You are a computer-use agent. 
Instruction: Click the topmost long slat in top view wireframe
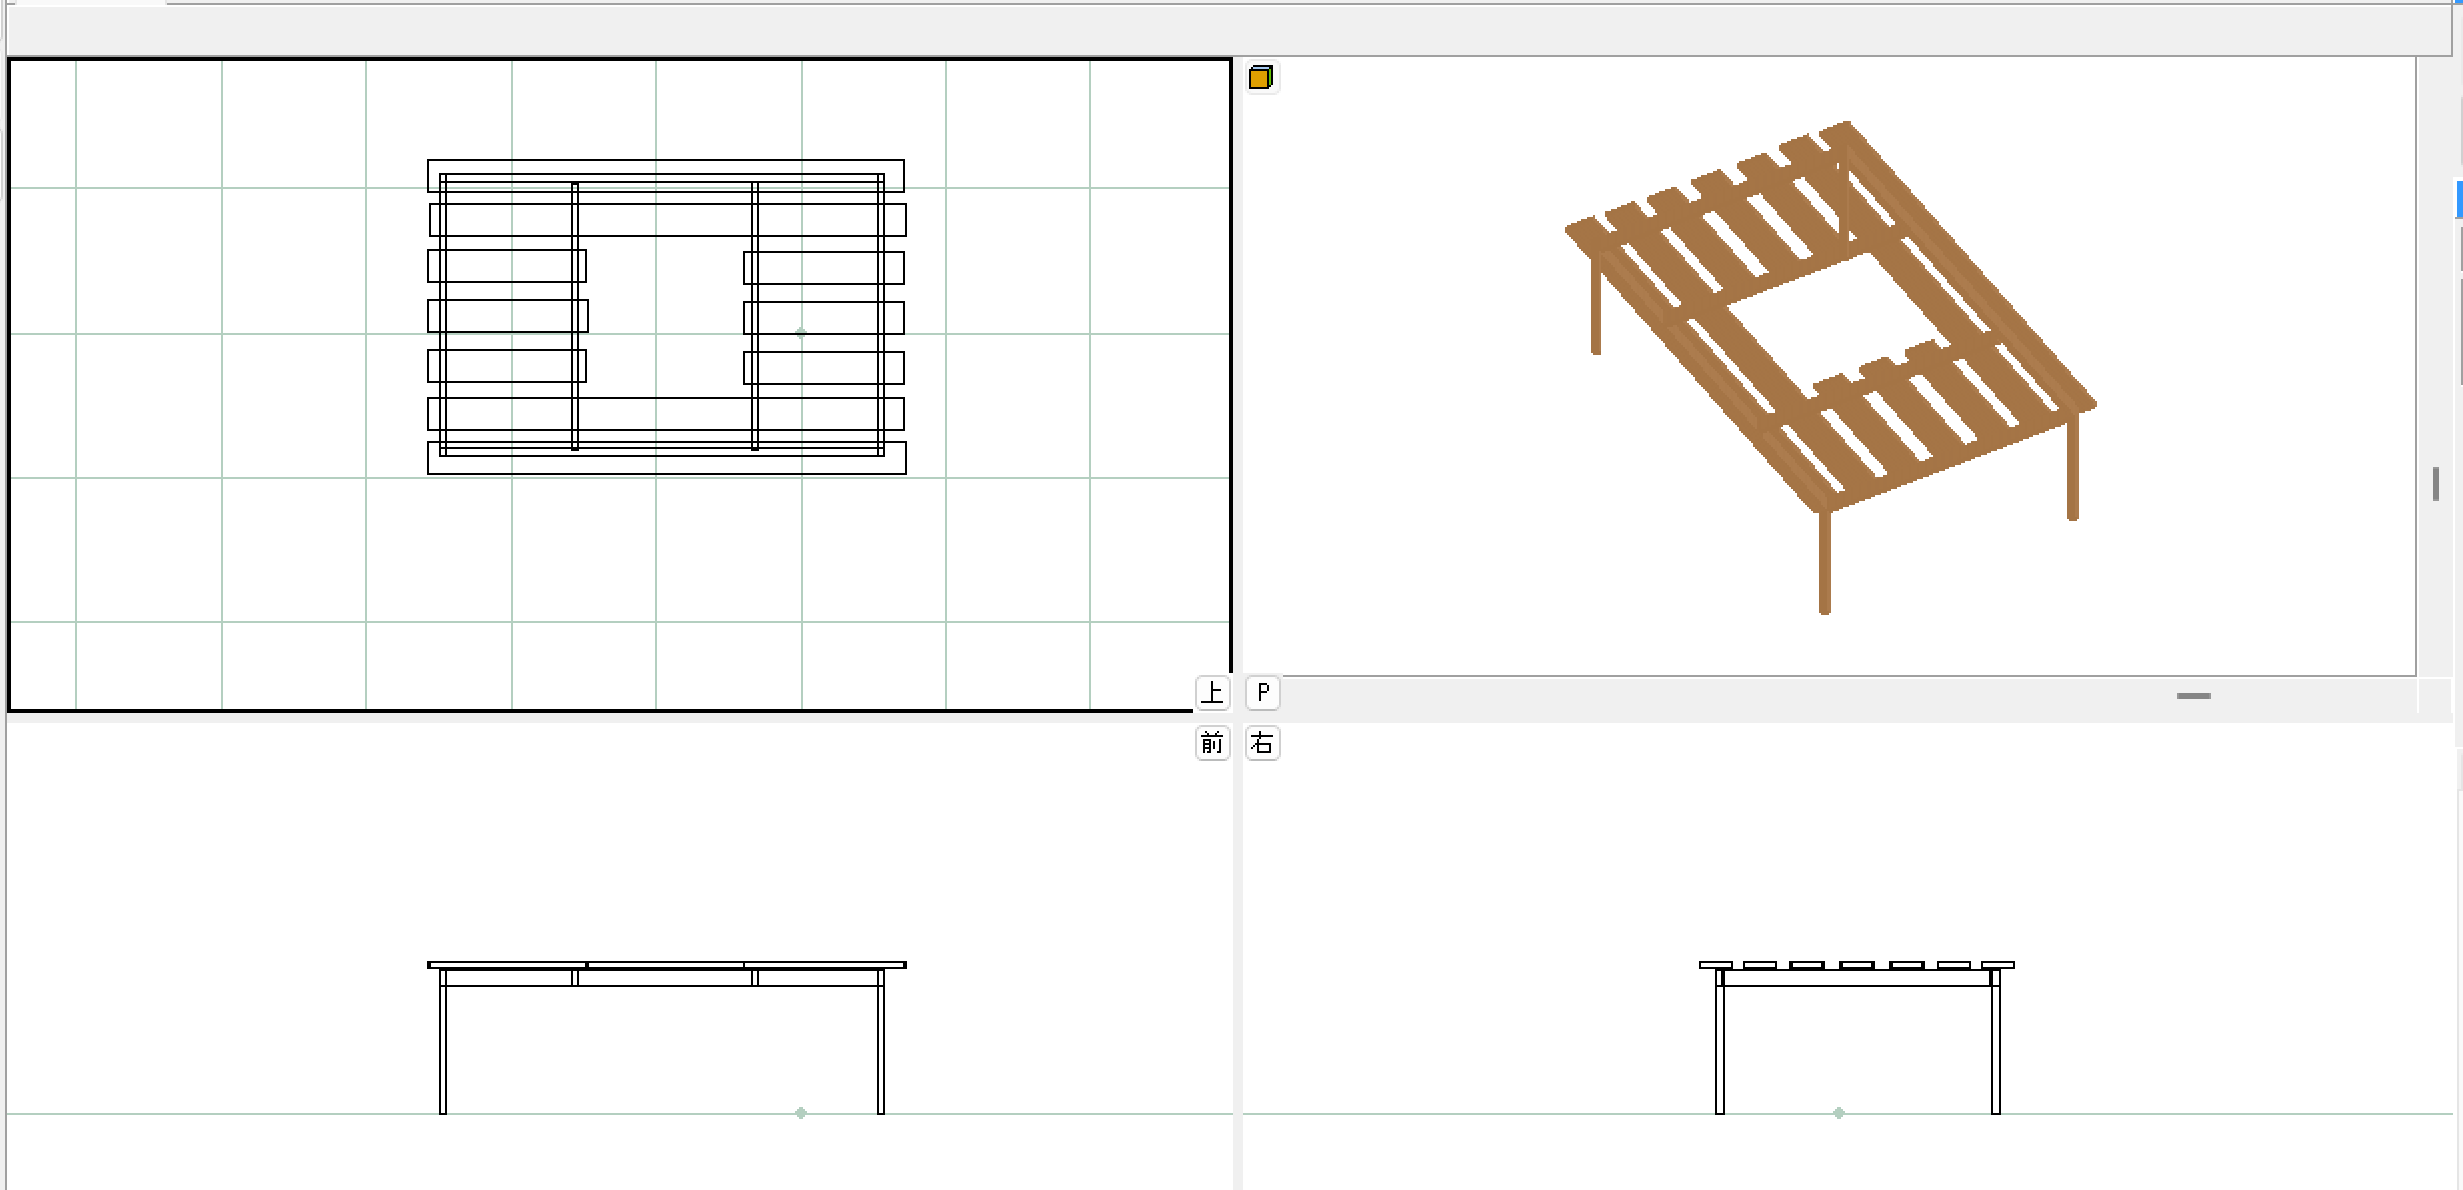(x=666, y=166)
